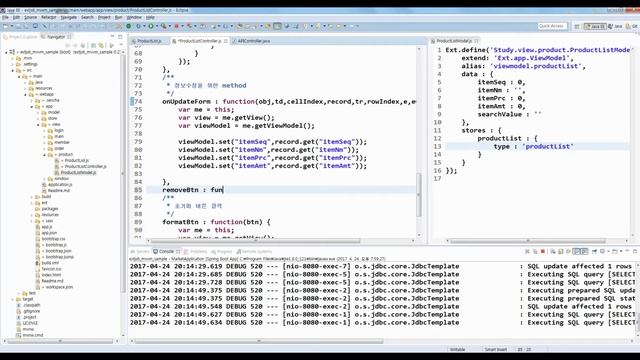Expand the java folder node
Viewport: 640px width, 360px height.
point(25,82)
